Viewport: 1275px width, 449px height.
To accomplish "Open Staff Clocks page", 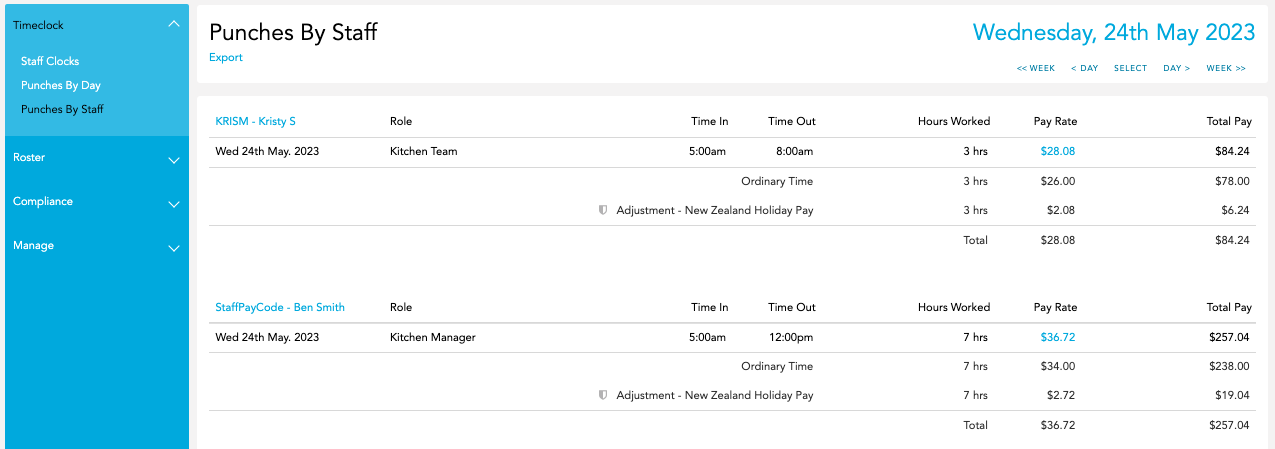I will coord(50,61).
